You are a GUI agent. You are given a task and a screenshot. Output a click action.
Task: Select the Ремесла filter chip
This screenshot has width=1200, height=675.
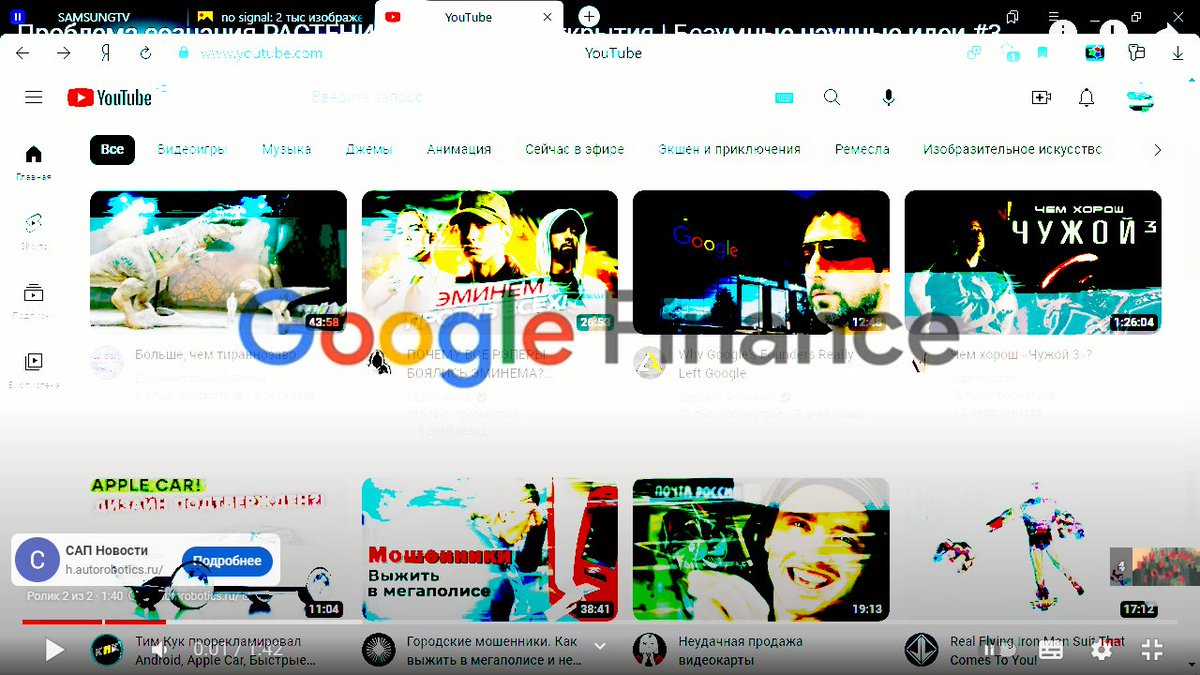862,149
